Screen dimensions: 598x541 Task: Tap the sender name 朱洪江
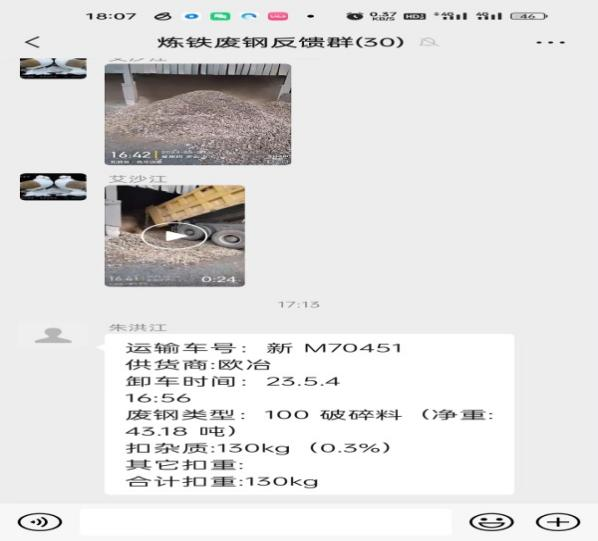pyautogui.click(x=138, y=327)
